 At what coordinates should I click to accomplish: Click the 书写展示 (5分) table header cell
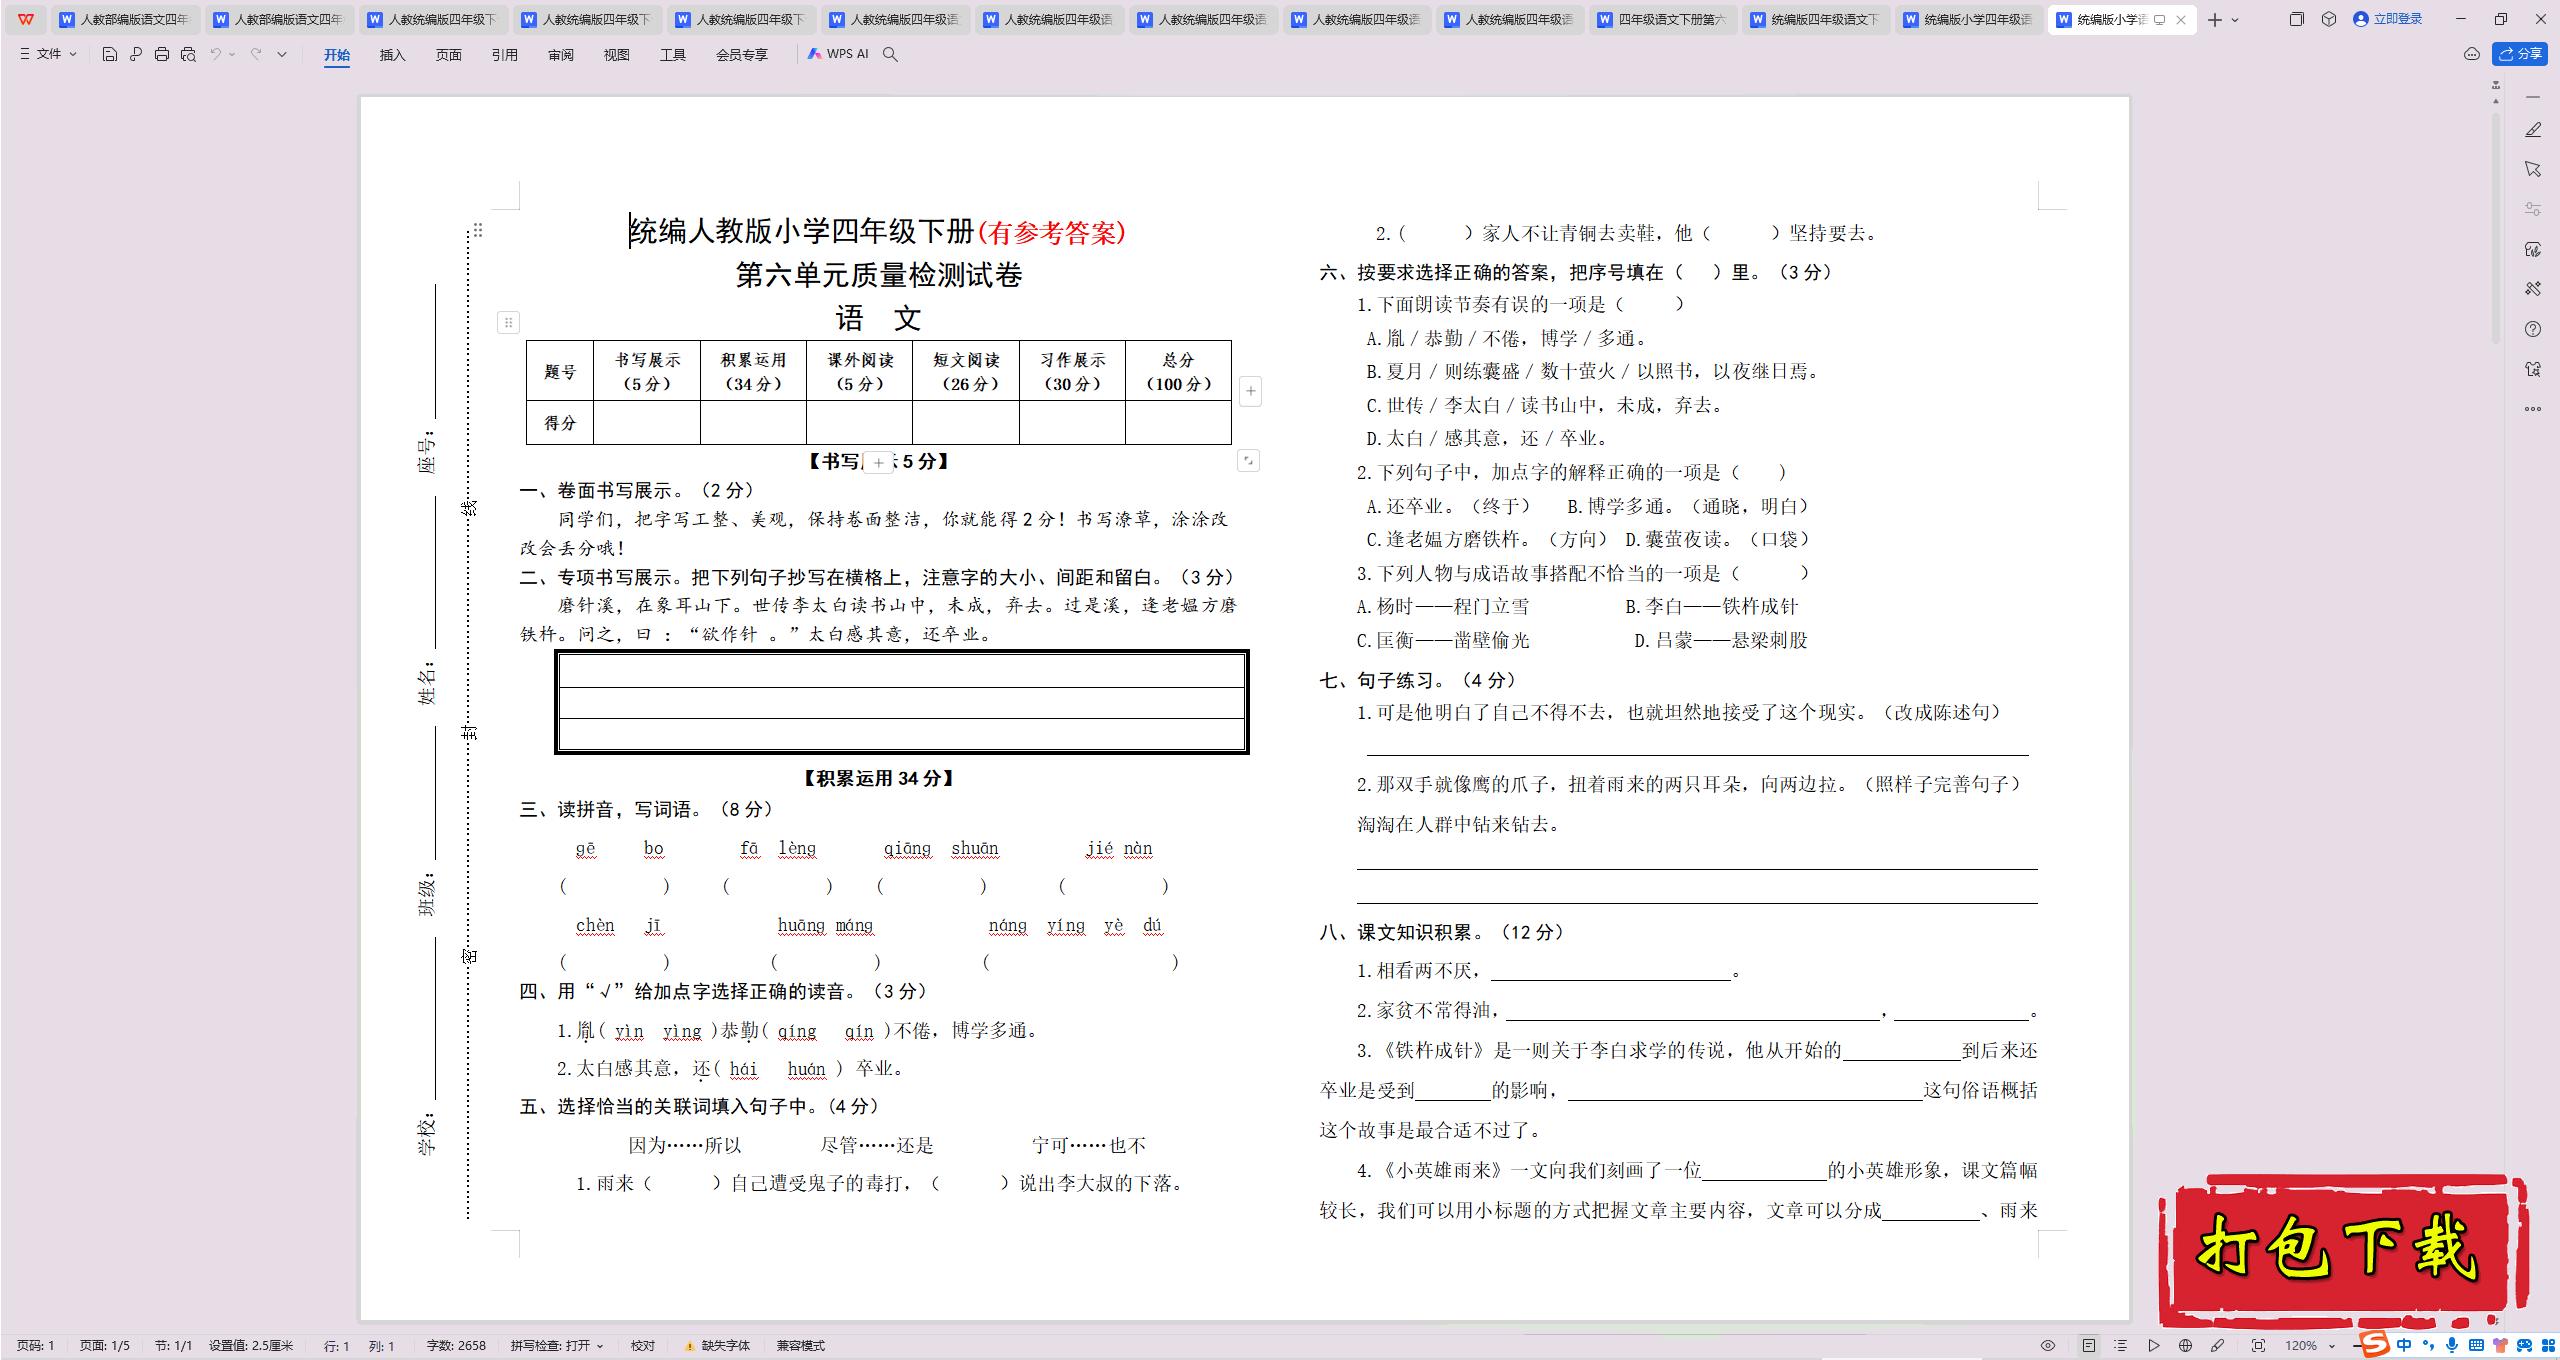(x=647, y=372)
